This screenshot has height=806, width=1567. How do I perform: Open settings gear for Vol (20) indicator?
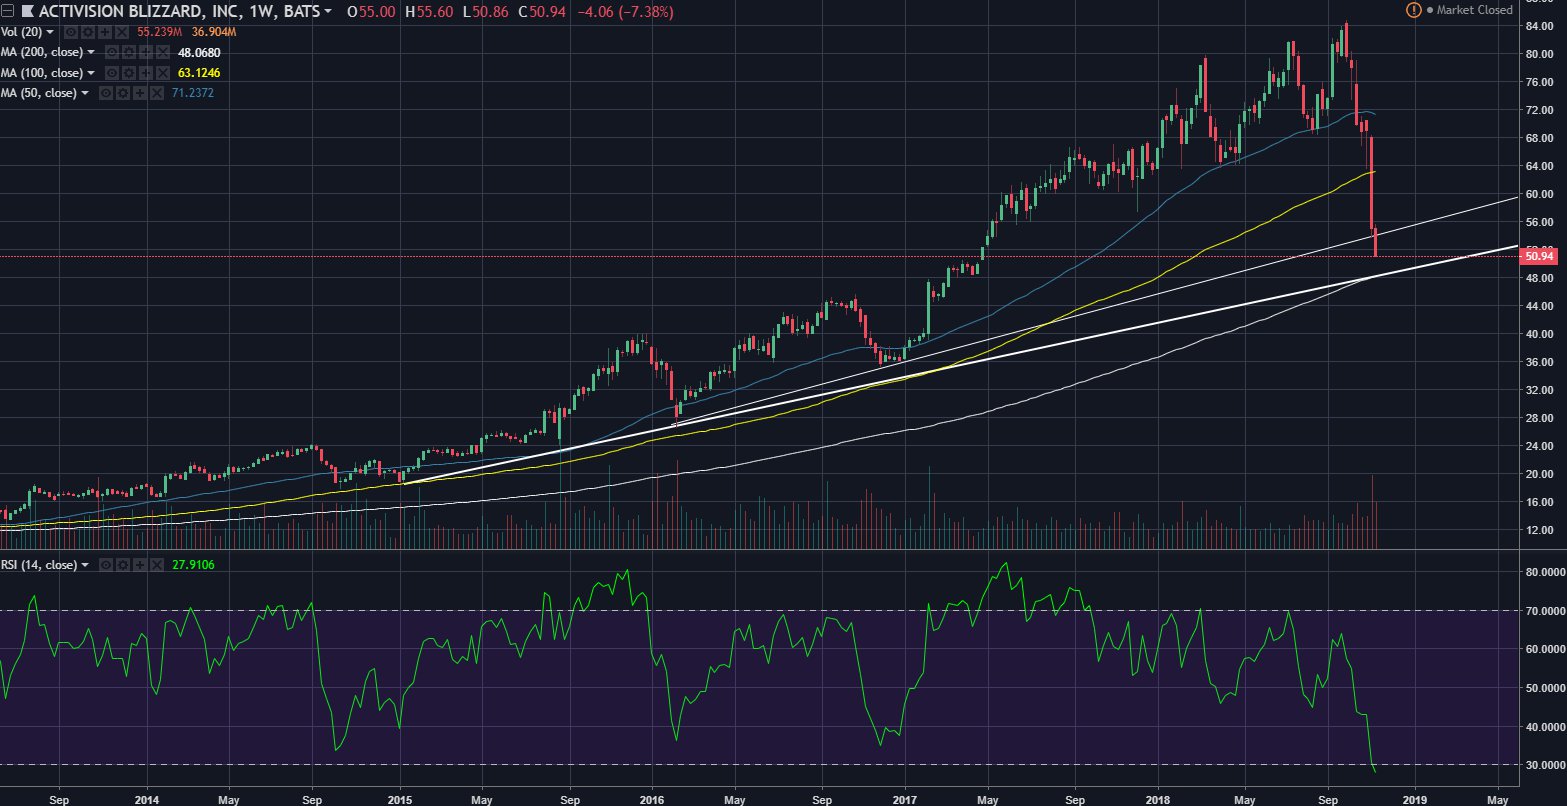coord(88,32)
